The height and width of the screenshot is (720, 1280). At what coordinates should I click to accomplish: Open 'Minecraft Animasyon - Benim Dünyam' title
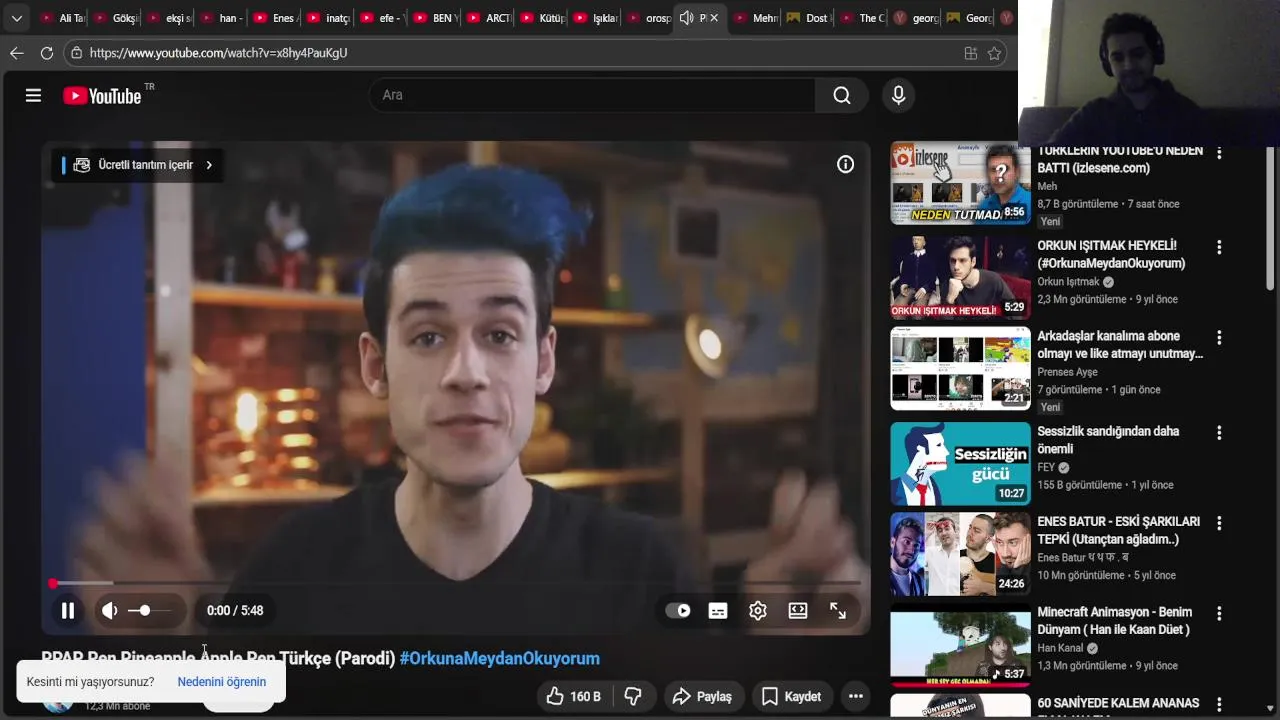click(1115, 621)
